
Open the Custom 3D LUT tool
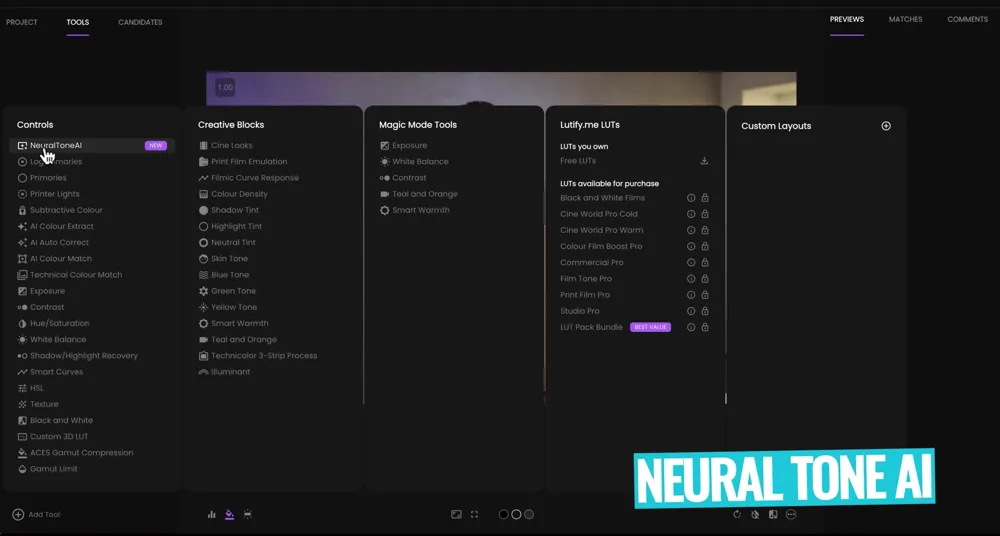click(58, 436)
